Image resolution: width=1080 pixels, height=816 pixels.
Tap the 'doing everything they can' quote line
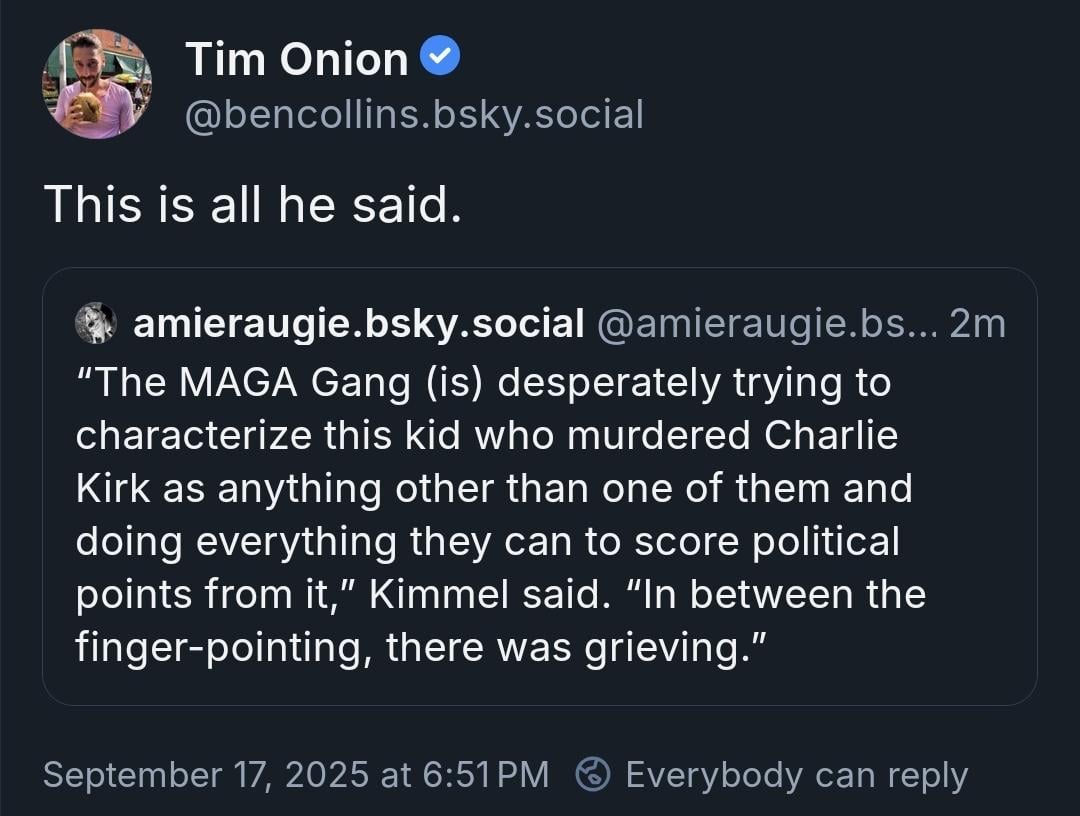tap(488, 542)
